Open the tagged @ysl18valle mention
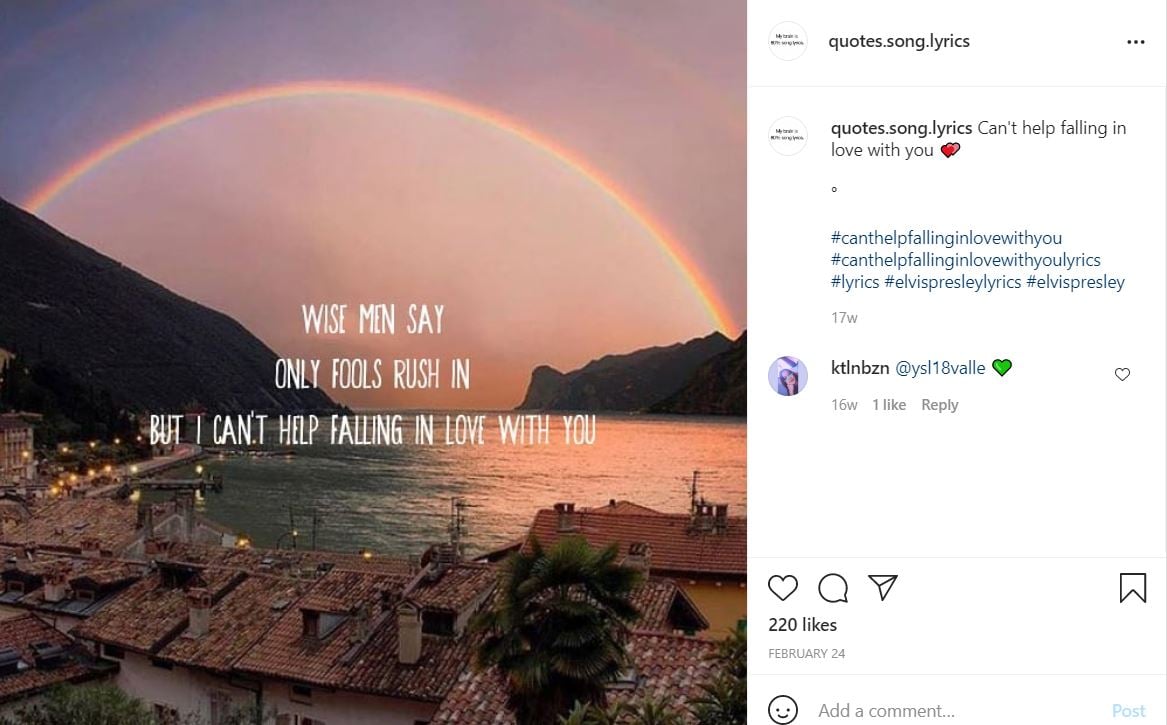Viewport: 1167px width, 725px height. coord(943,367)
